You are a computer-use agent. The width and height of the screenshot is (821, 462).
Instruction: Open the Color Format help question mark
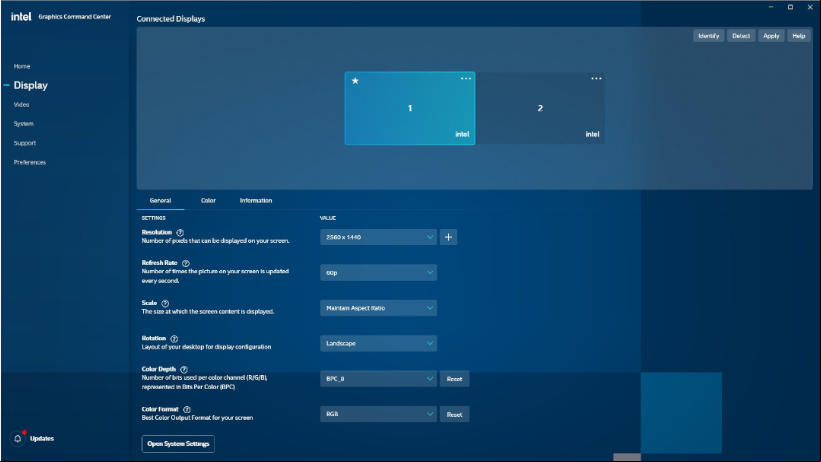click(186, 410)
